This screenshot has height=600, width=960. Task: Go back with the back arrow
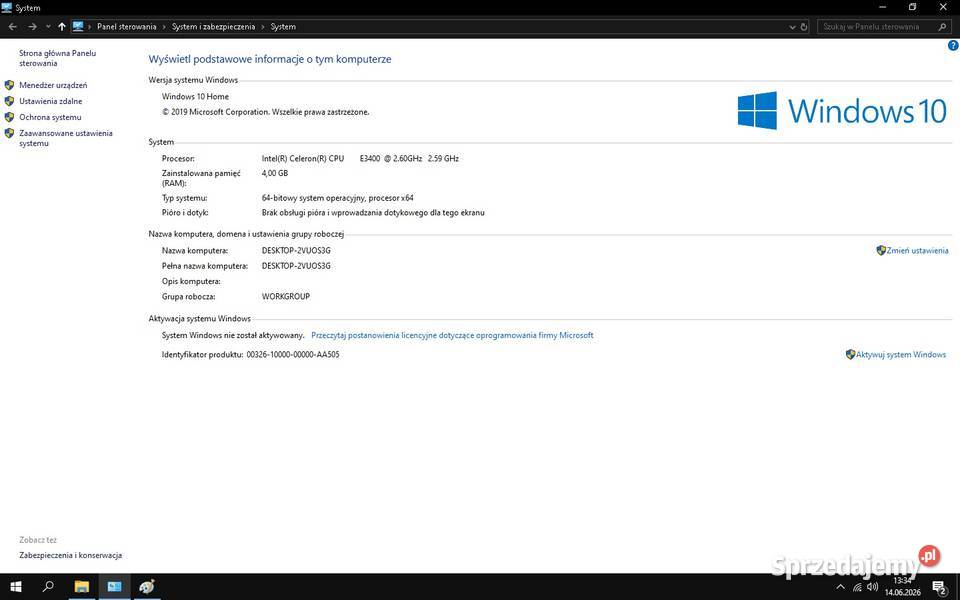click(12, 27)
